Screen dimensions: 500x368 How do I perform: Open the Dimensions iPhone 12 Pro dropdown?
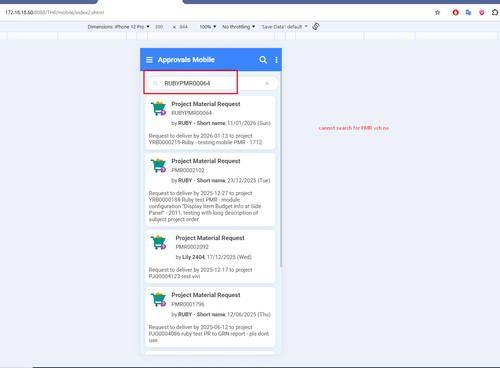pos(118,27)
